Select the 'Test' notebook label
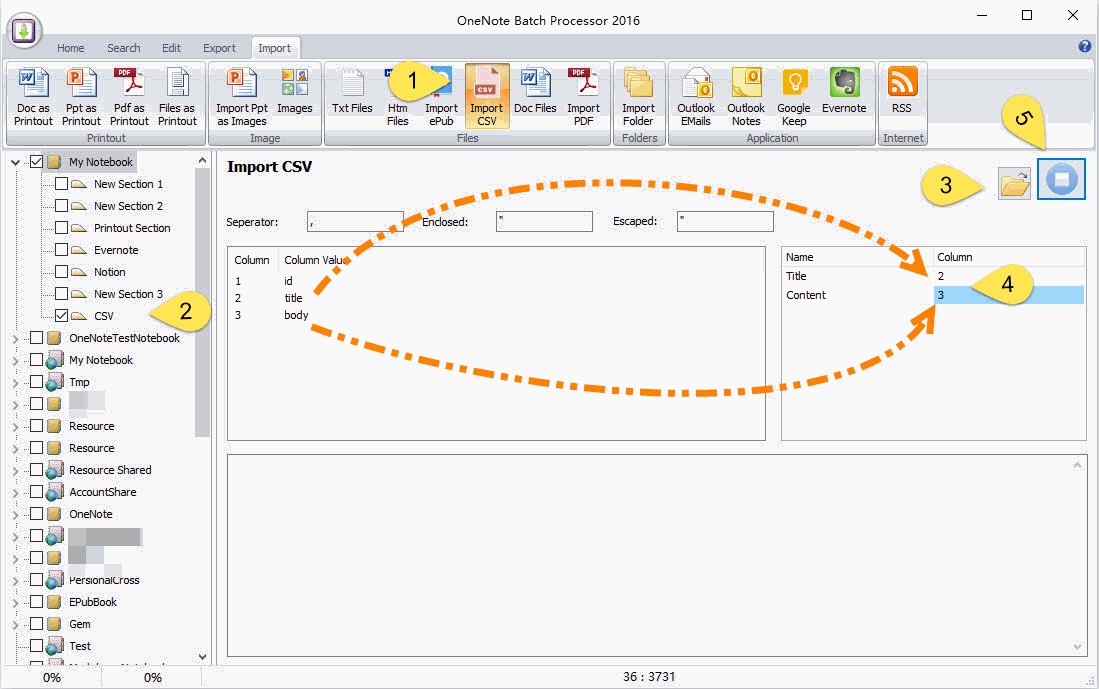This screenshot has width=1099, height=689. (80, 646)
